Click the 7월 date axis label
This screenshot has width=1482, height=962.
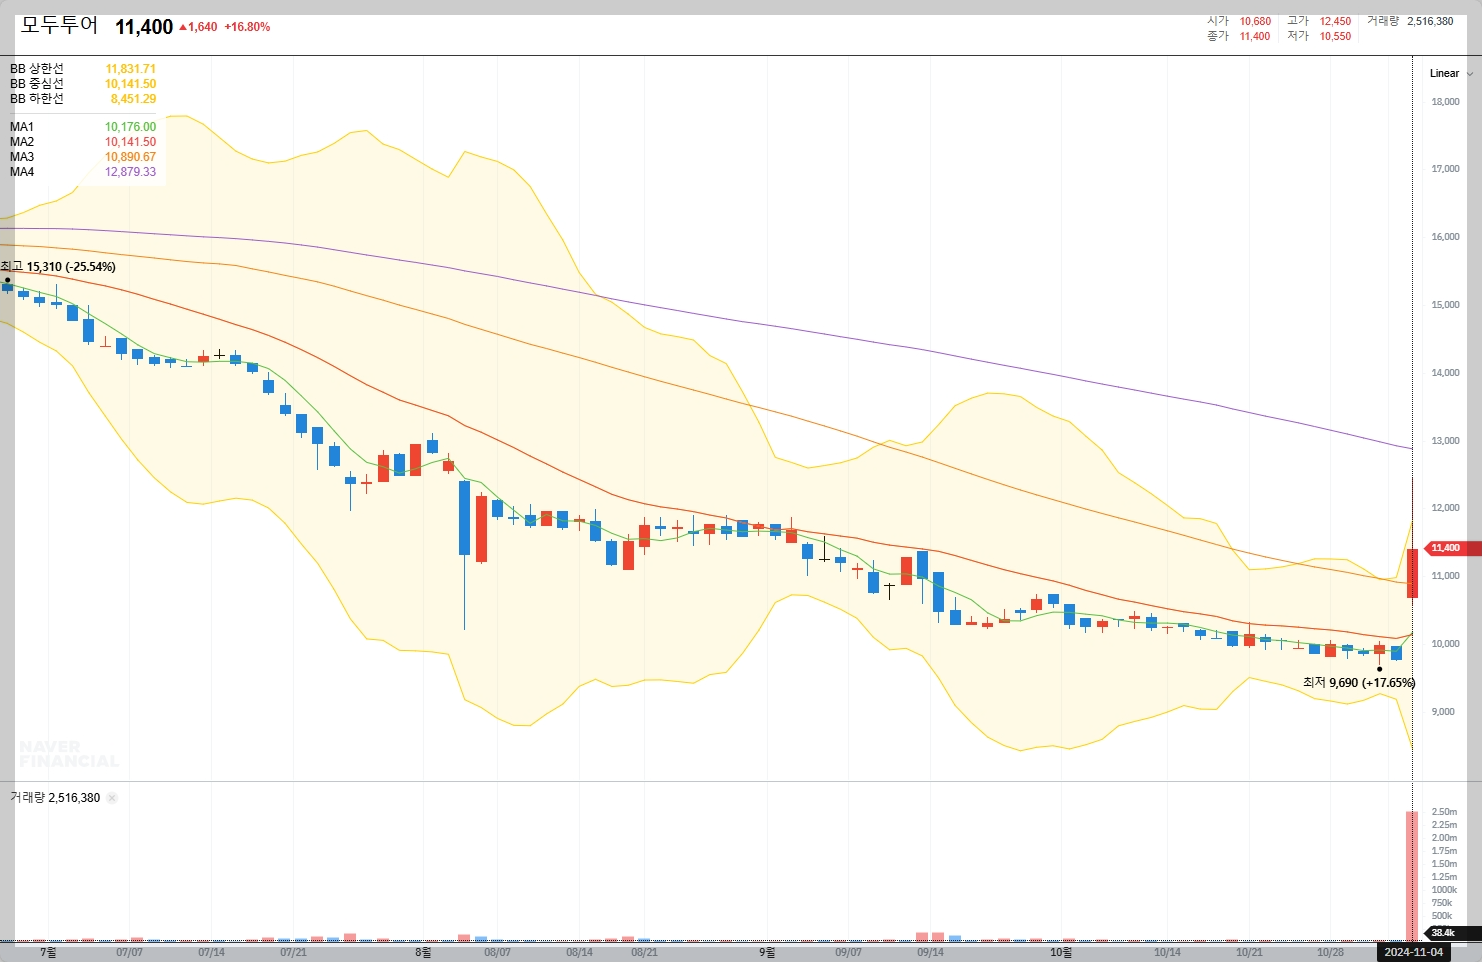(x=48, y=952)
